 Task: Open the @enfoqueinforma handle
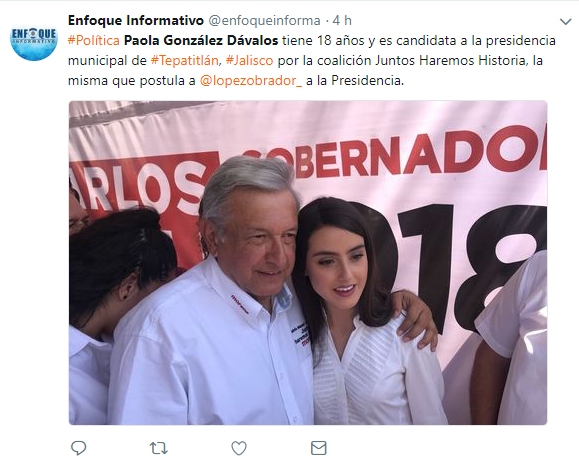click(x=264, y=20)
